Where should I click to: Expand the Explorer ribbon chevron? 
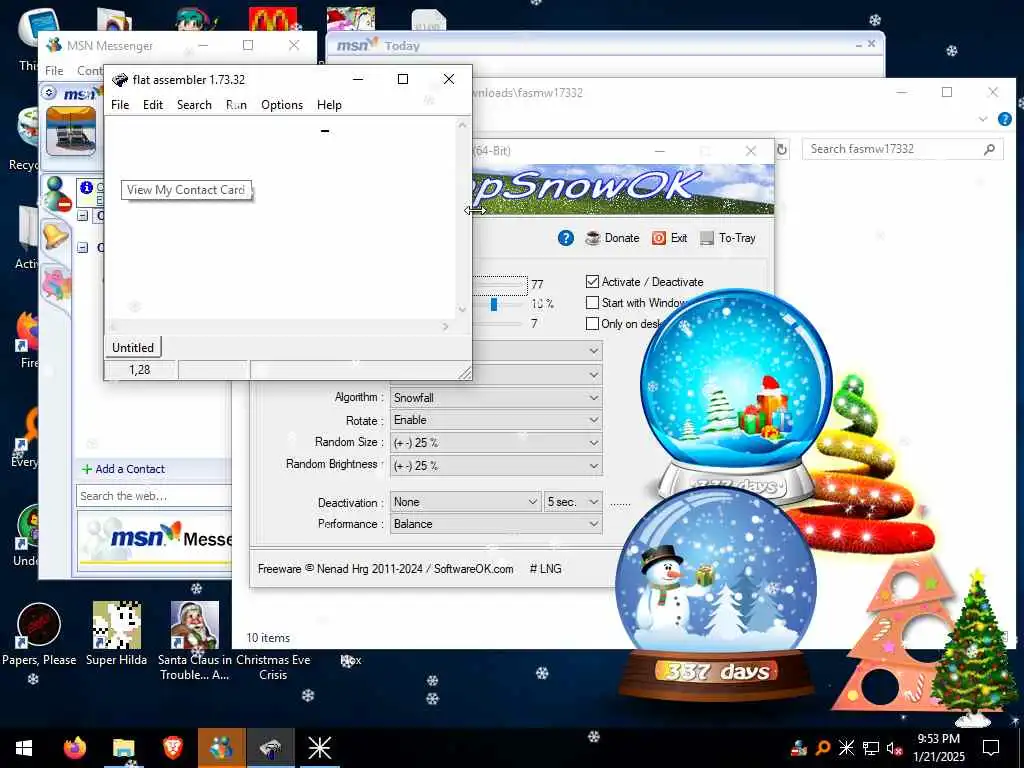point(983,119)
